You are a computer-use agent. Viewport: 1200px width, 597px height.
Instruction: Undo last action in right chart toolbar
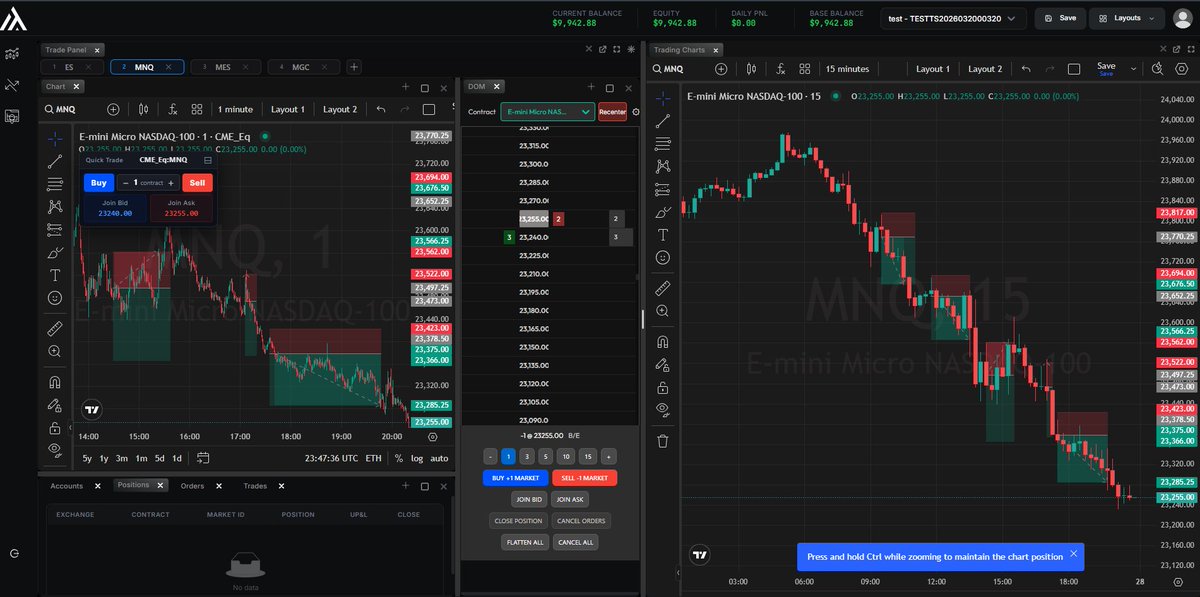(1025, 69)
